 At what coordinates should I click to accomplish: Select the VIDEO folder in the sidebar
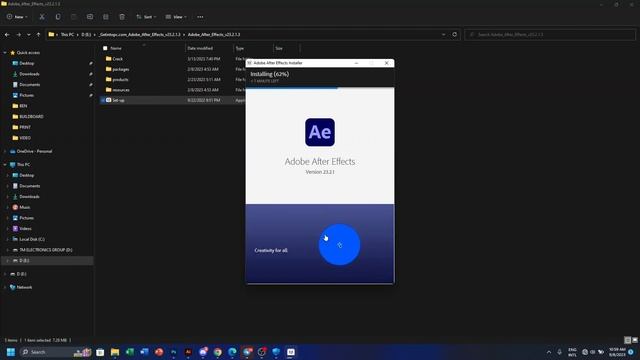pyautogui.click(x=25, y=138)
